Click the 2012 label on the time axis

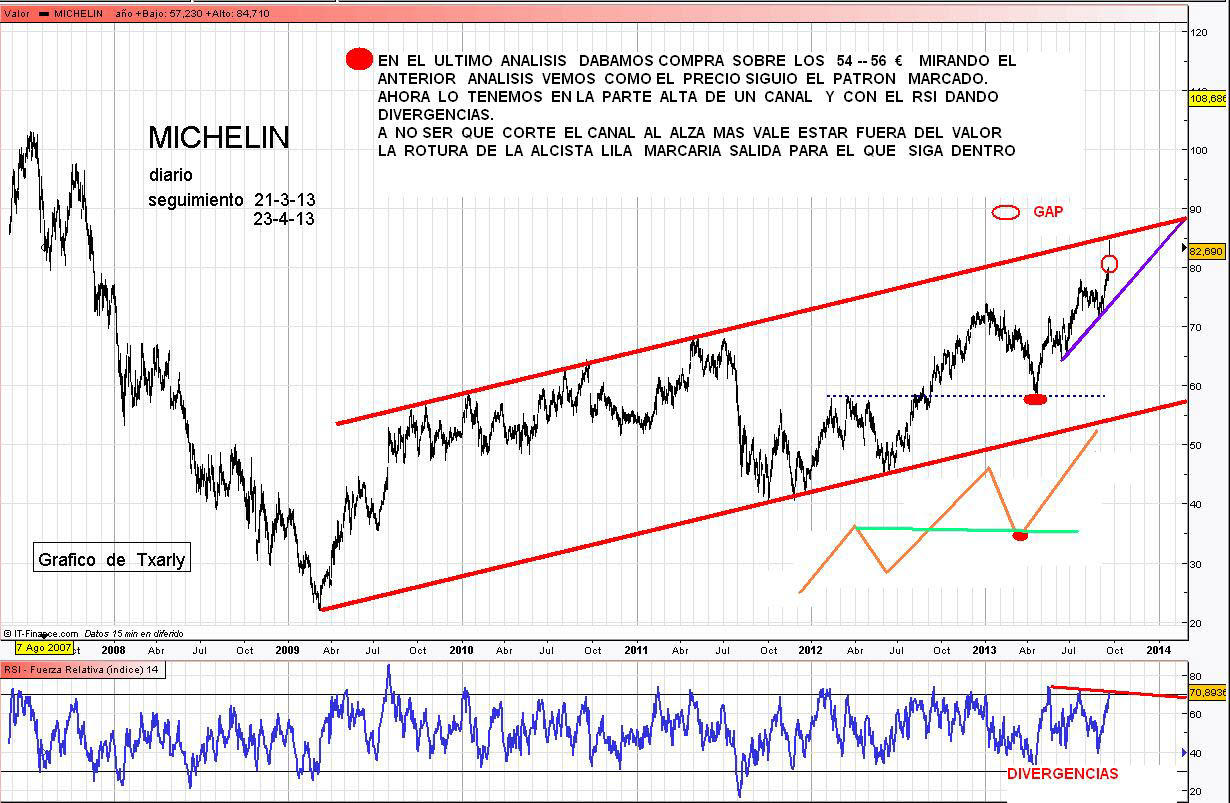(811, 650)
